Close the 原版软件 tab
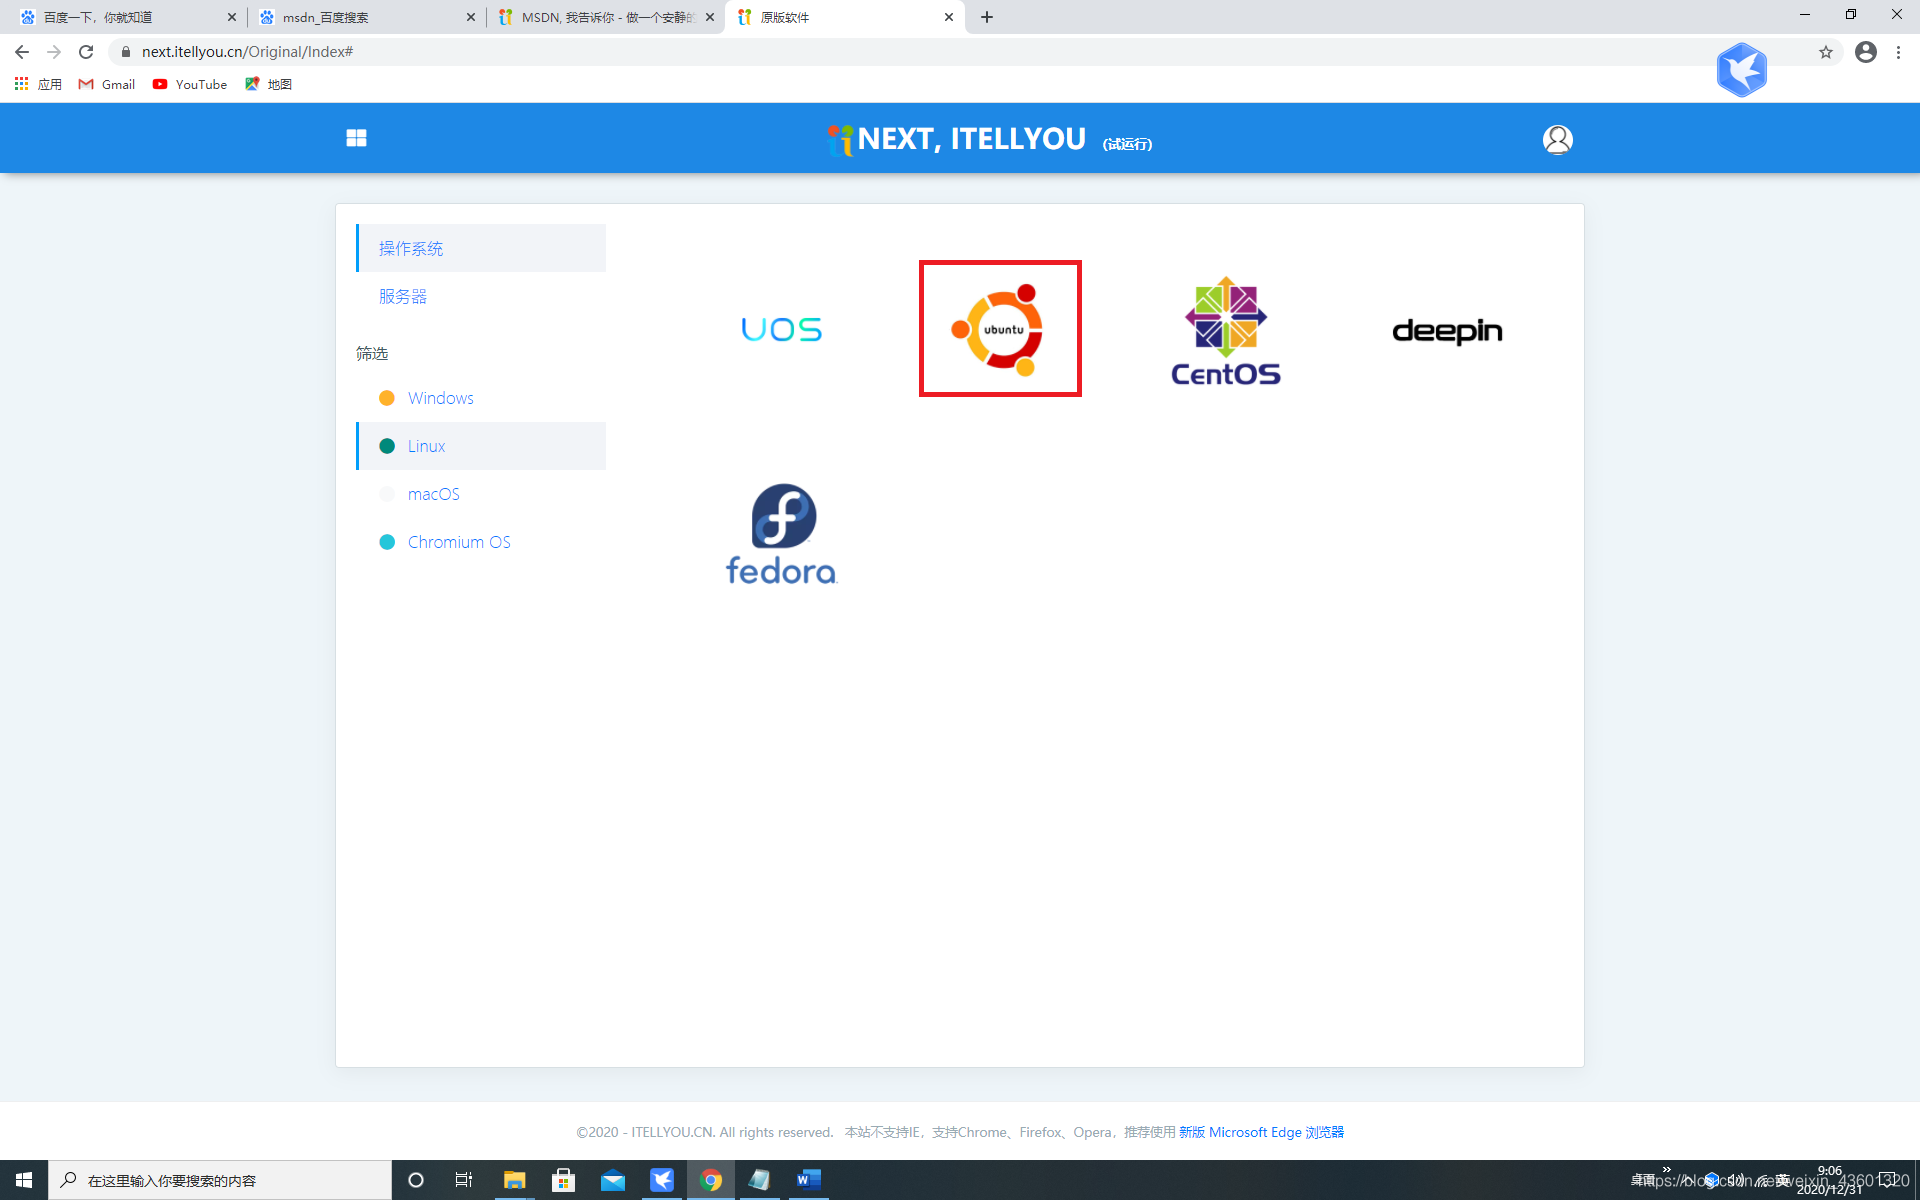 tap(949, 17)
